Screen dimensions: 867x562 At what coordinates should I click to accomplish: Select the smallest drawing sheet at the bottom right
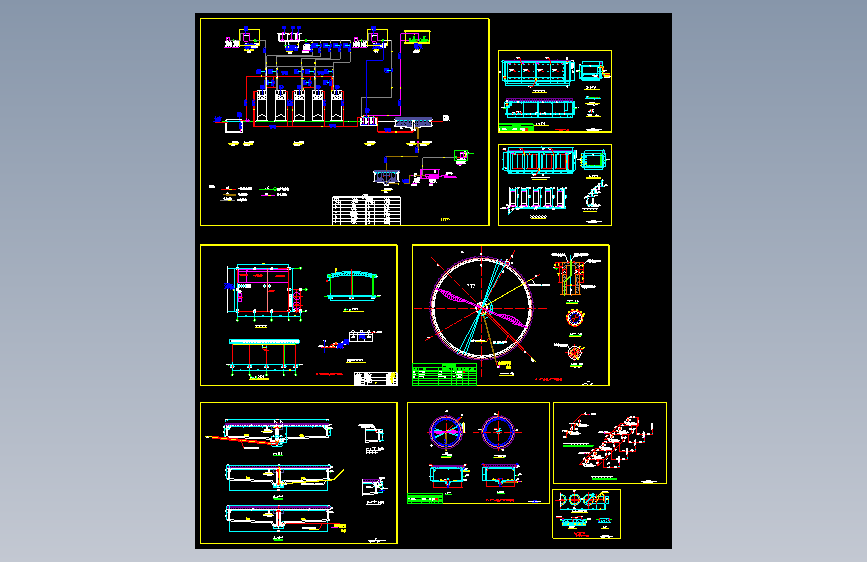[587, 514]
